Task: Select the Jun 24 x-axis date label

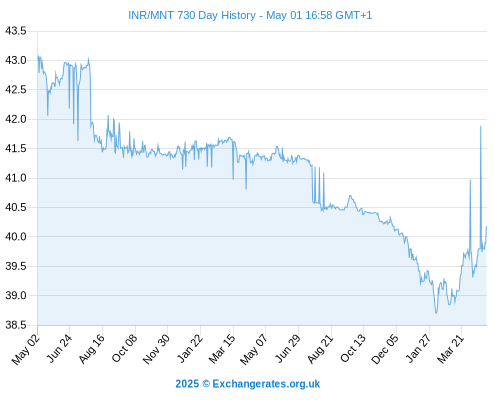Action: pos(59,349)
